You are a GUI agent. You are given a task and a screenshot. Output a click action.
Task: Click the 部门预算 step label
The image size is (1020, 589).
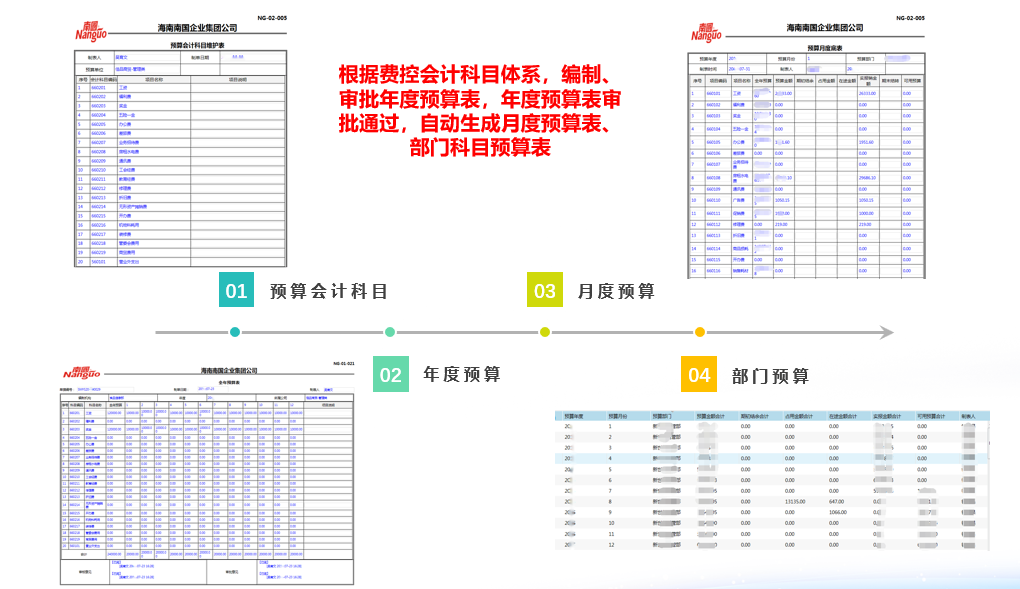(x=770, y=376)
